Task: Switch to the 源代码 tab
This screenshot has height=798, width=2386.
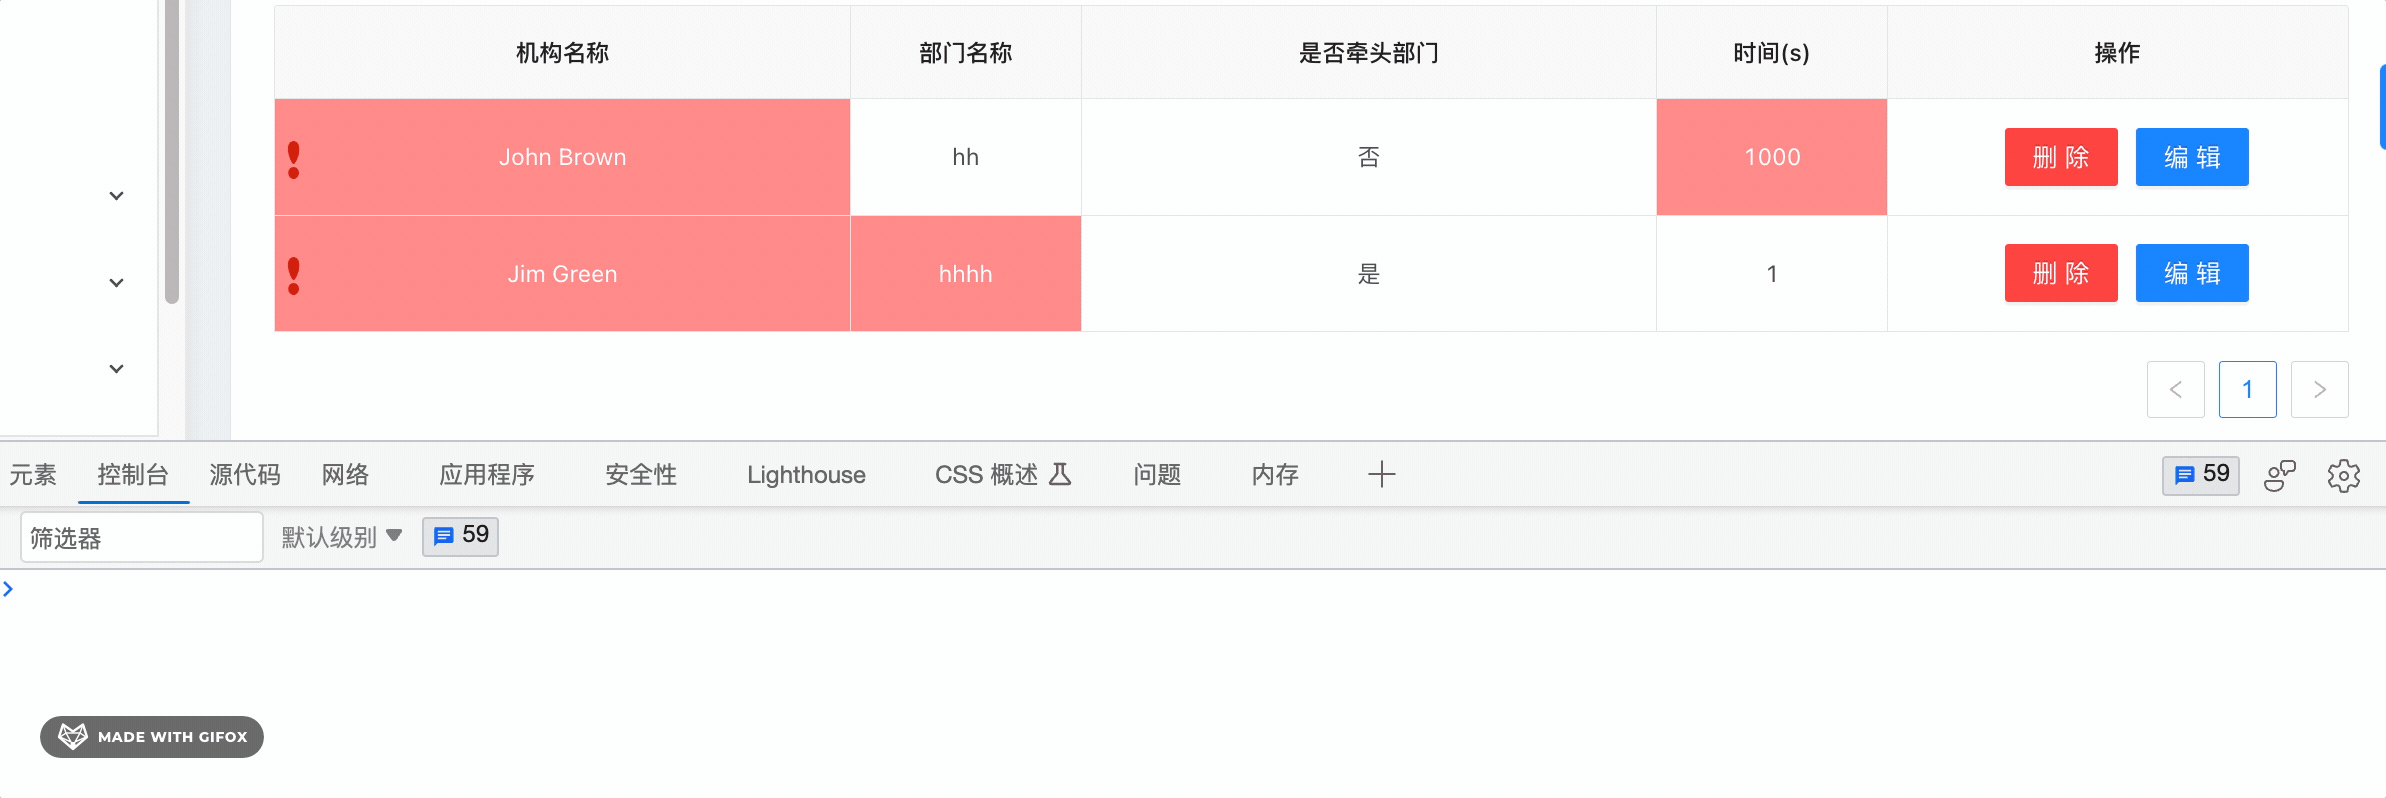Action: pyautogui.click(x=245, y=475)
